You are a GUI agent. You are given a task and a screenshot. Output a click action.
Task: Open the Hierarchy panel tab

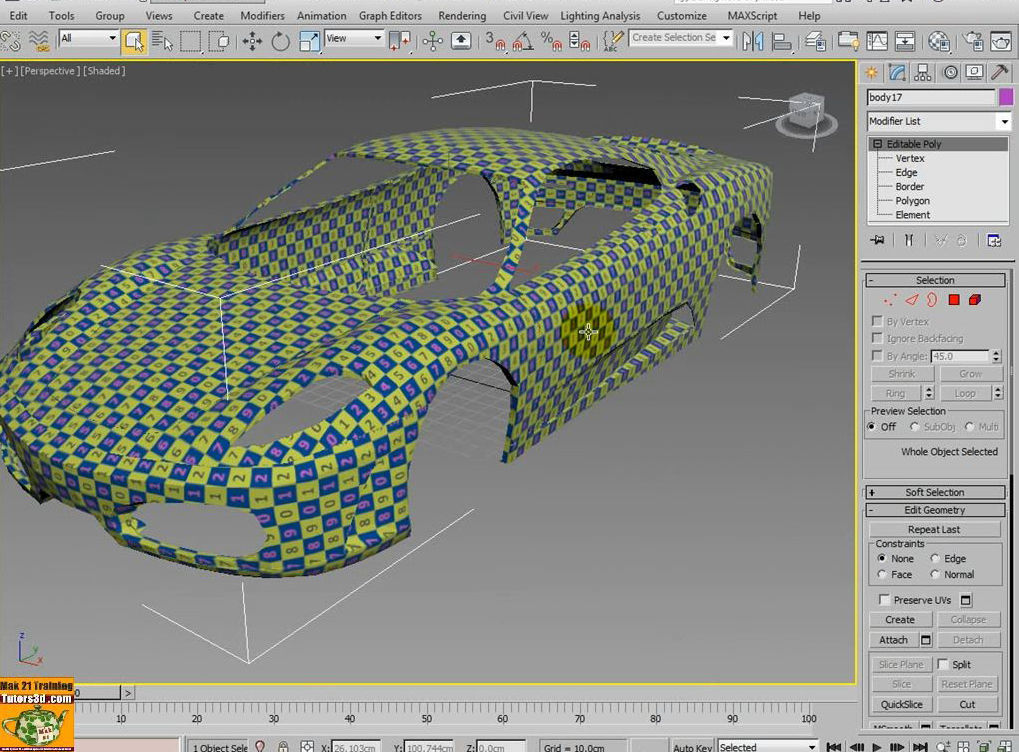click(x=923, y=72)
